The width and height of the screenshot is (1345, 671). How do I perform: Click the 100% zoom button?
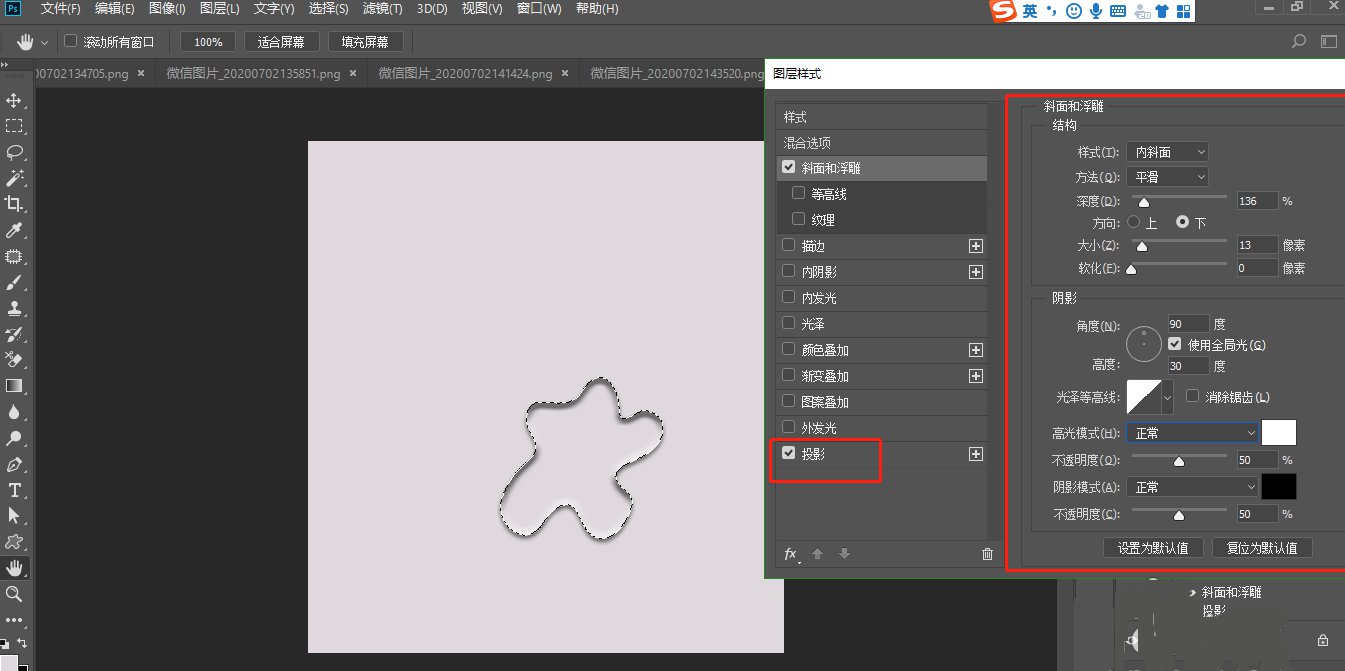tap(208, 42)
